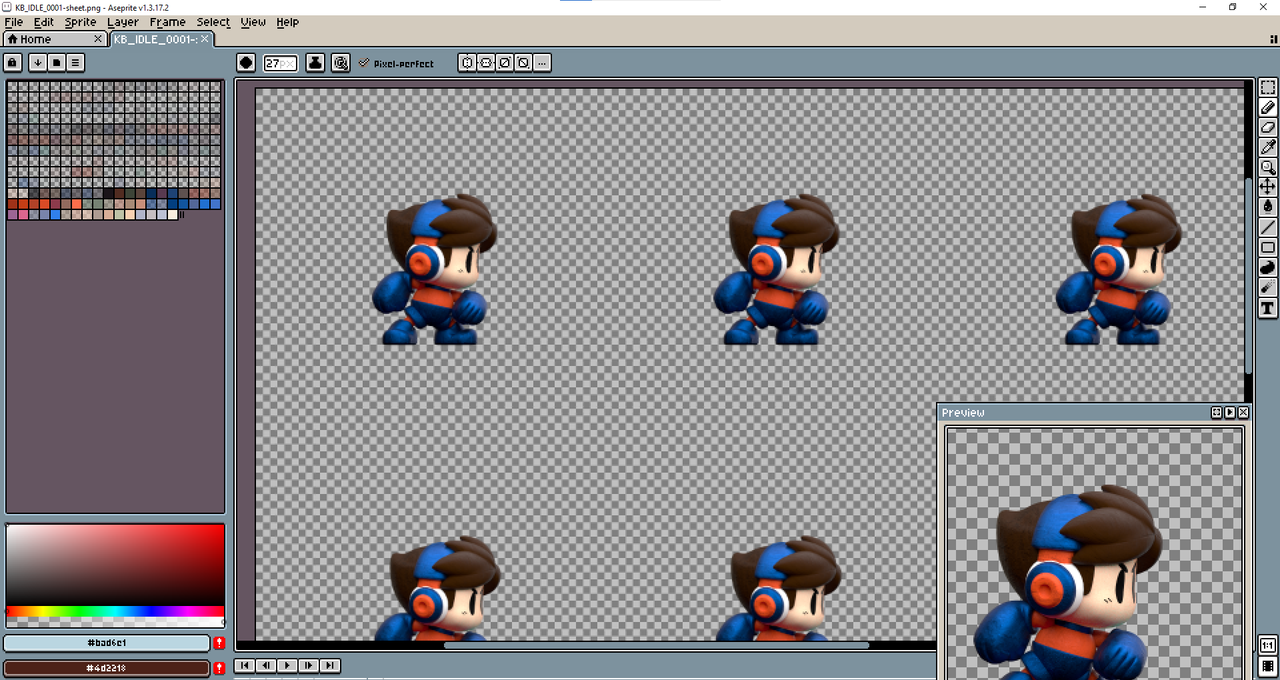This screenshot has width=1280, height=680.
Task: Enable the left diagonal symmetry button
Action: point(523,63)
